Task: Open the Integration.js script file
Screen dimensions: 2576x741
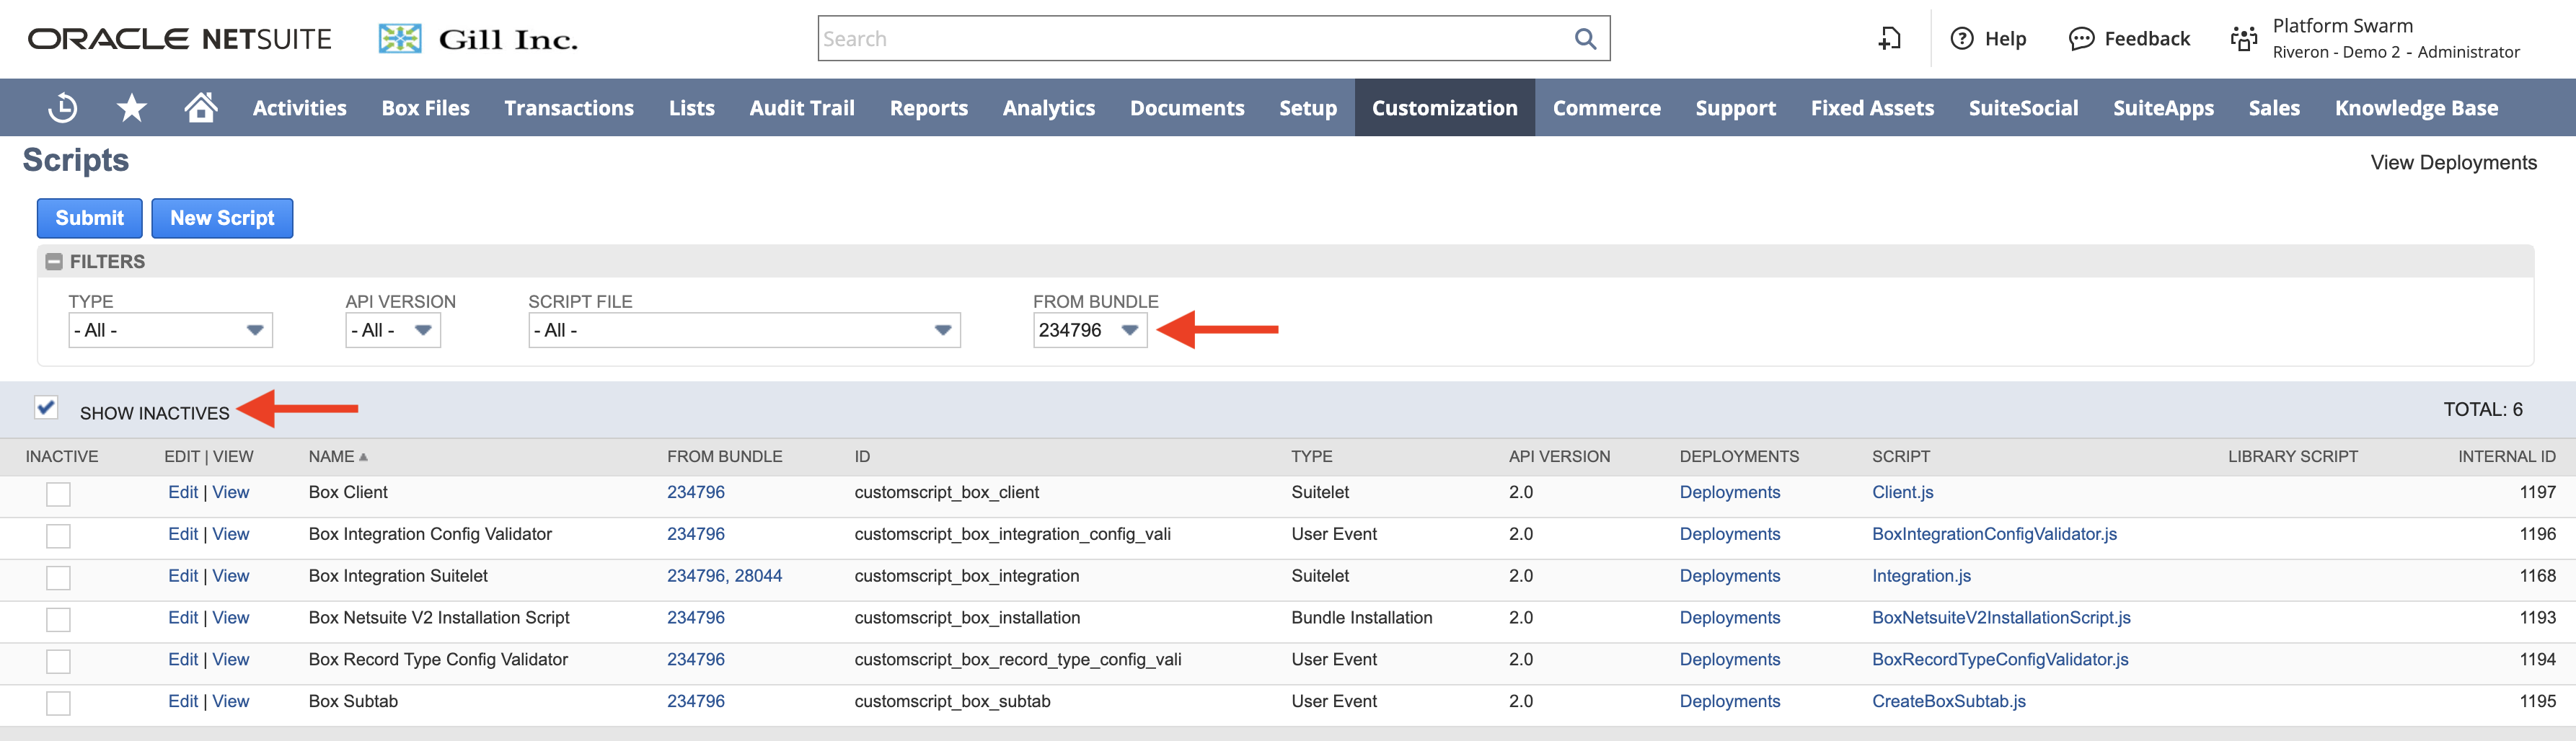Action: point(1921,577)
